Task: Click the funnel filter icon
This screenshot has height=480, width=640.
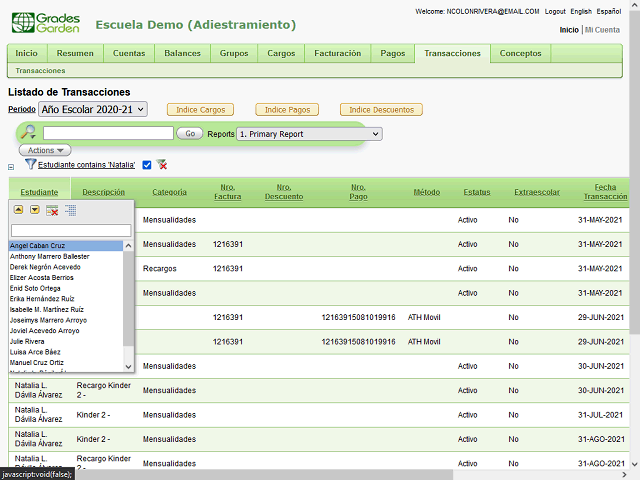Action: coord(30,164)
